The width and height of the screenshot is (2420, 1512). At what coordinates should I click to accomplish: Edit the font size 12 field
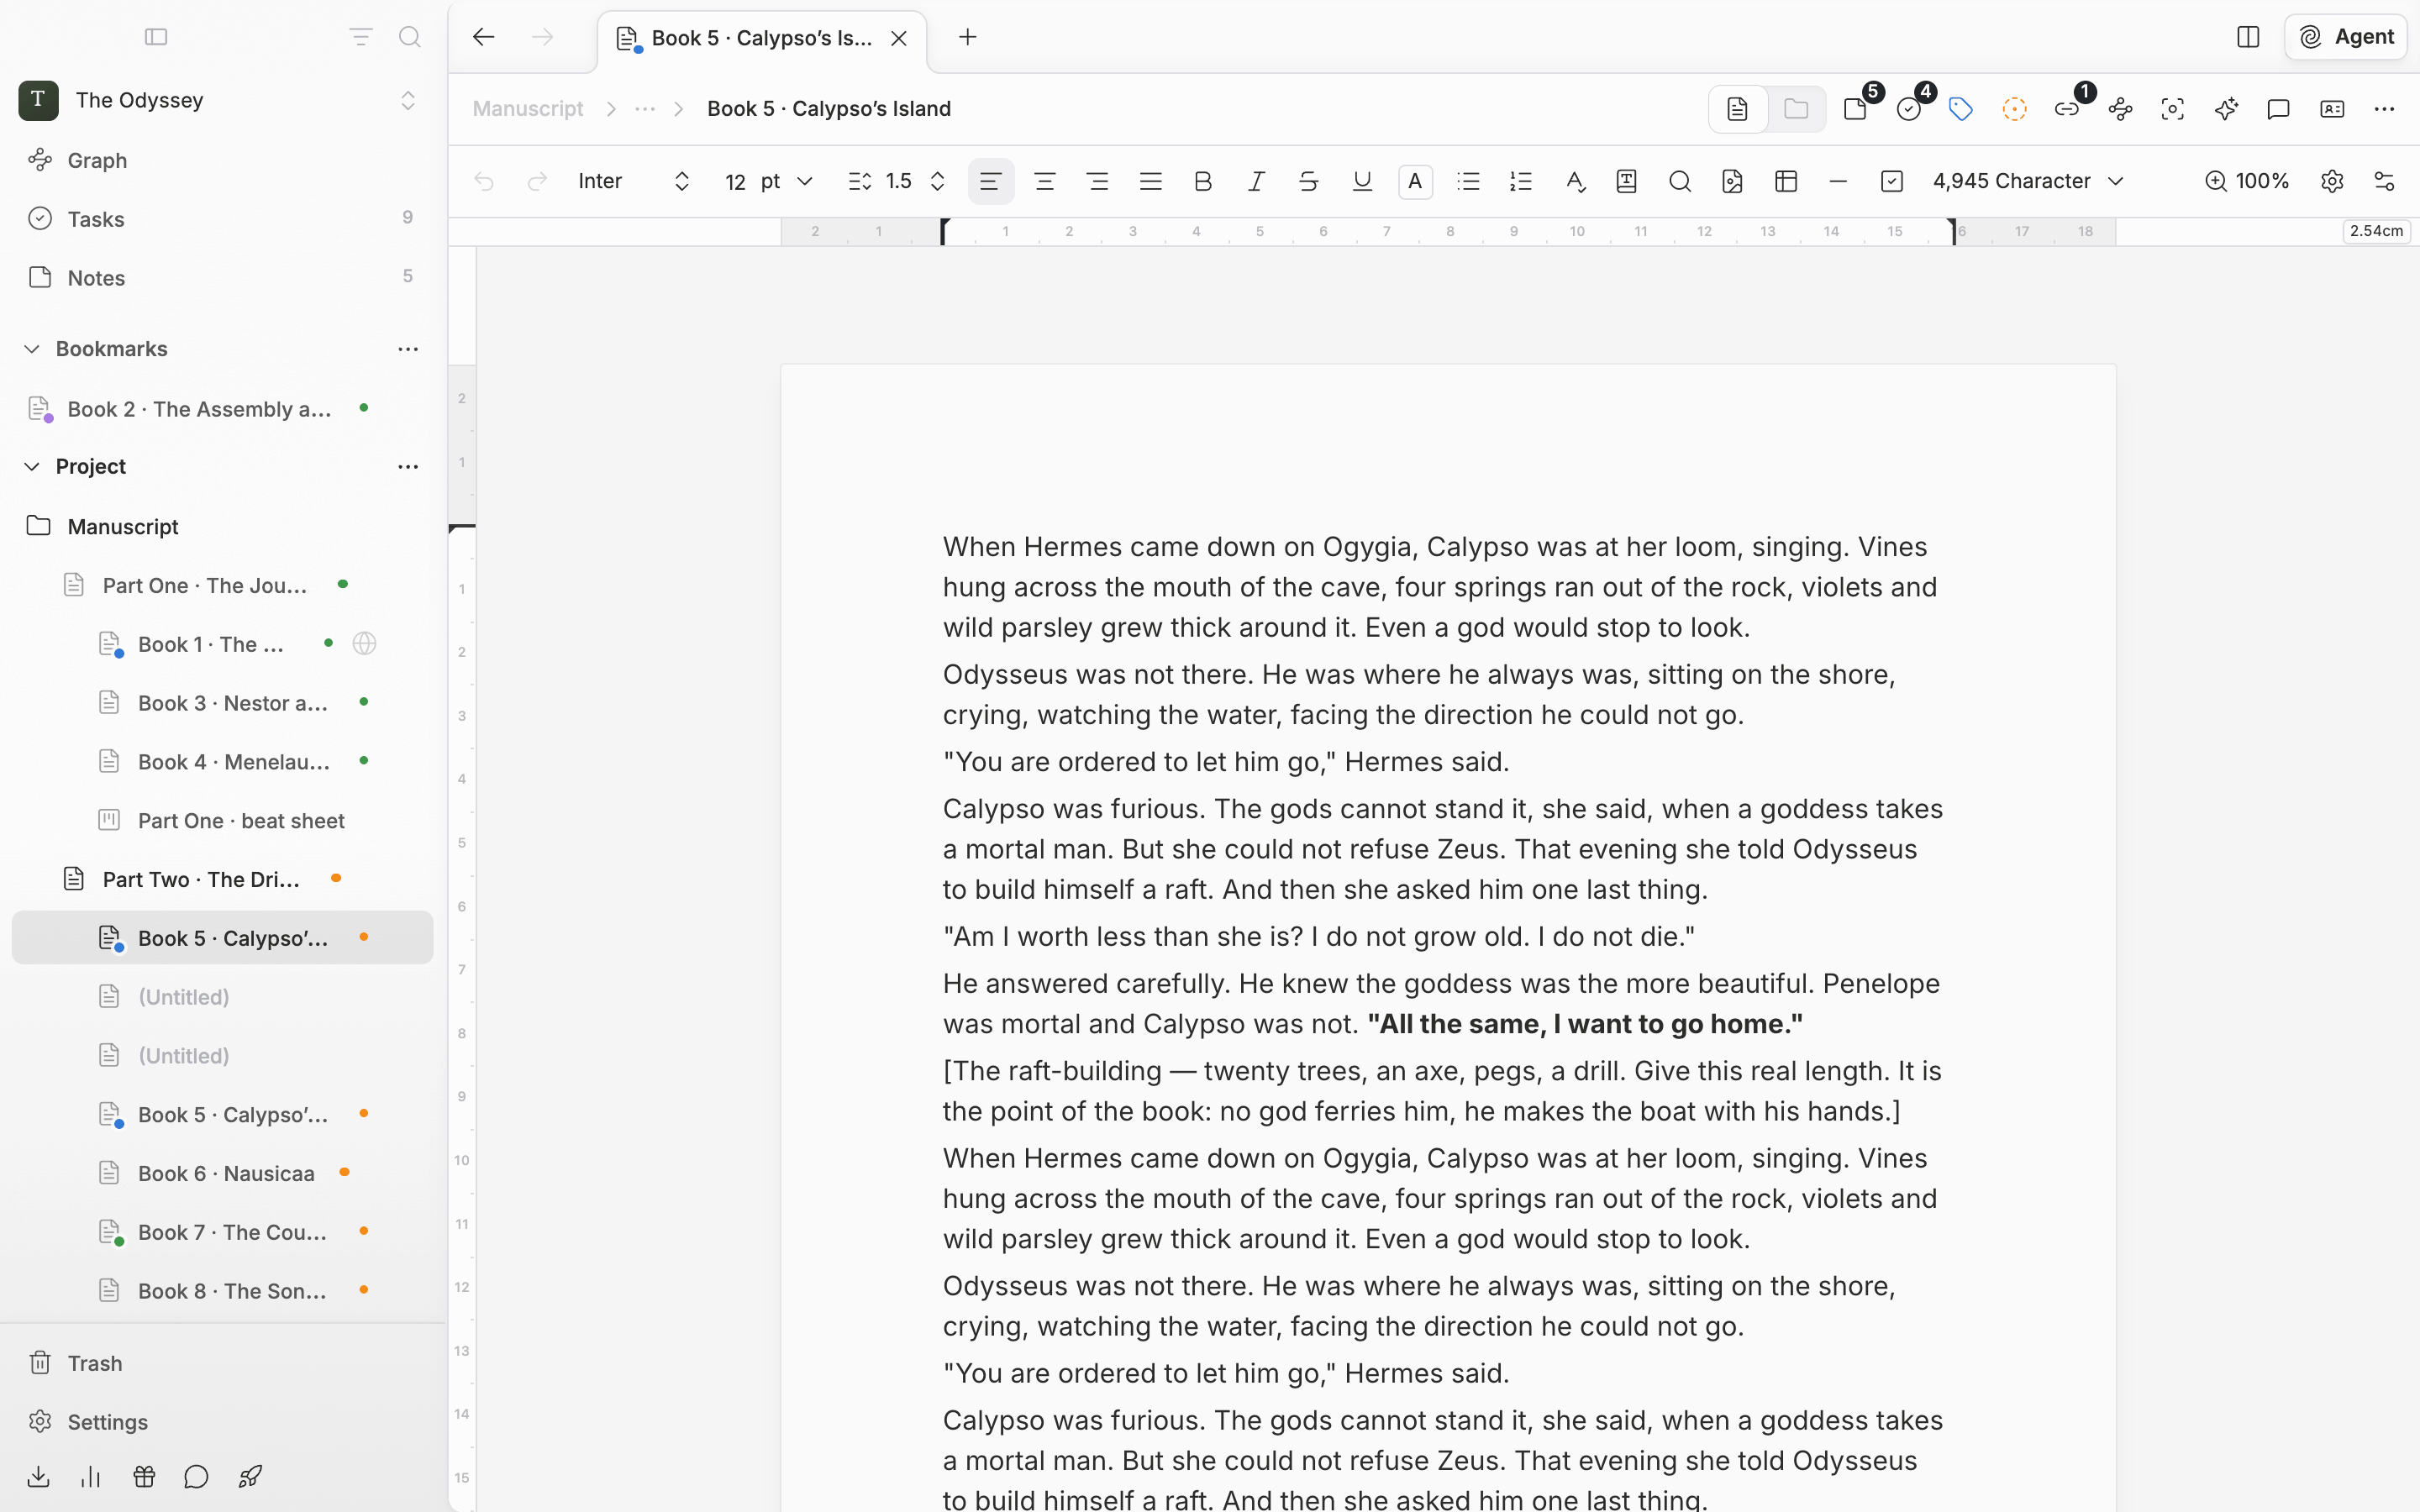[736, 181]
